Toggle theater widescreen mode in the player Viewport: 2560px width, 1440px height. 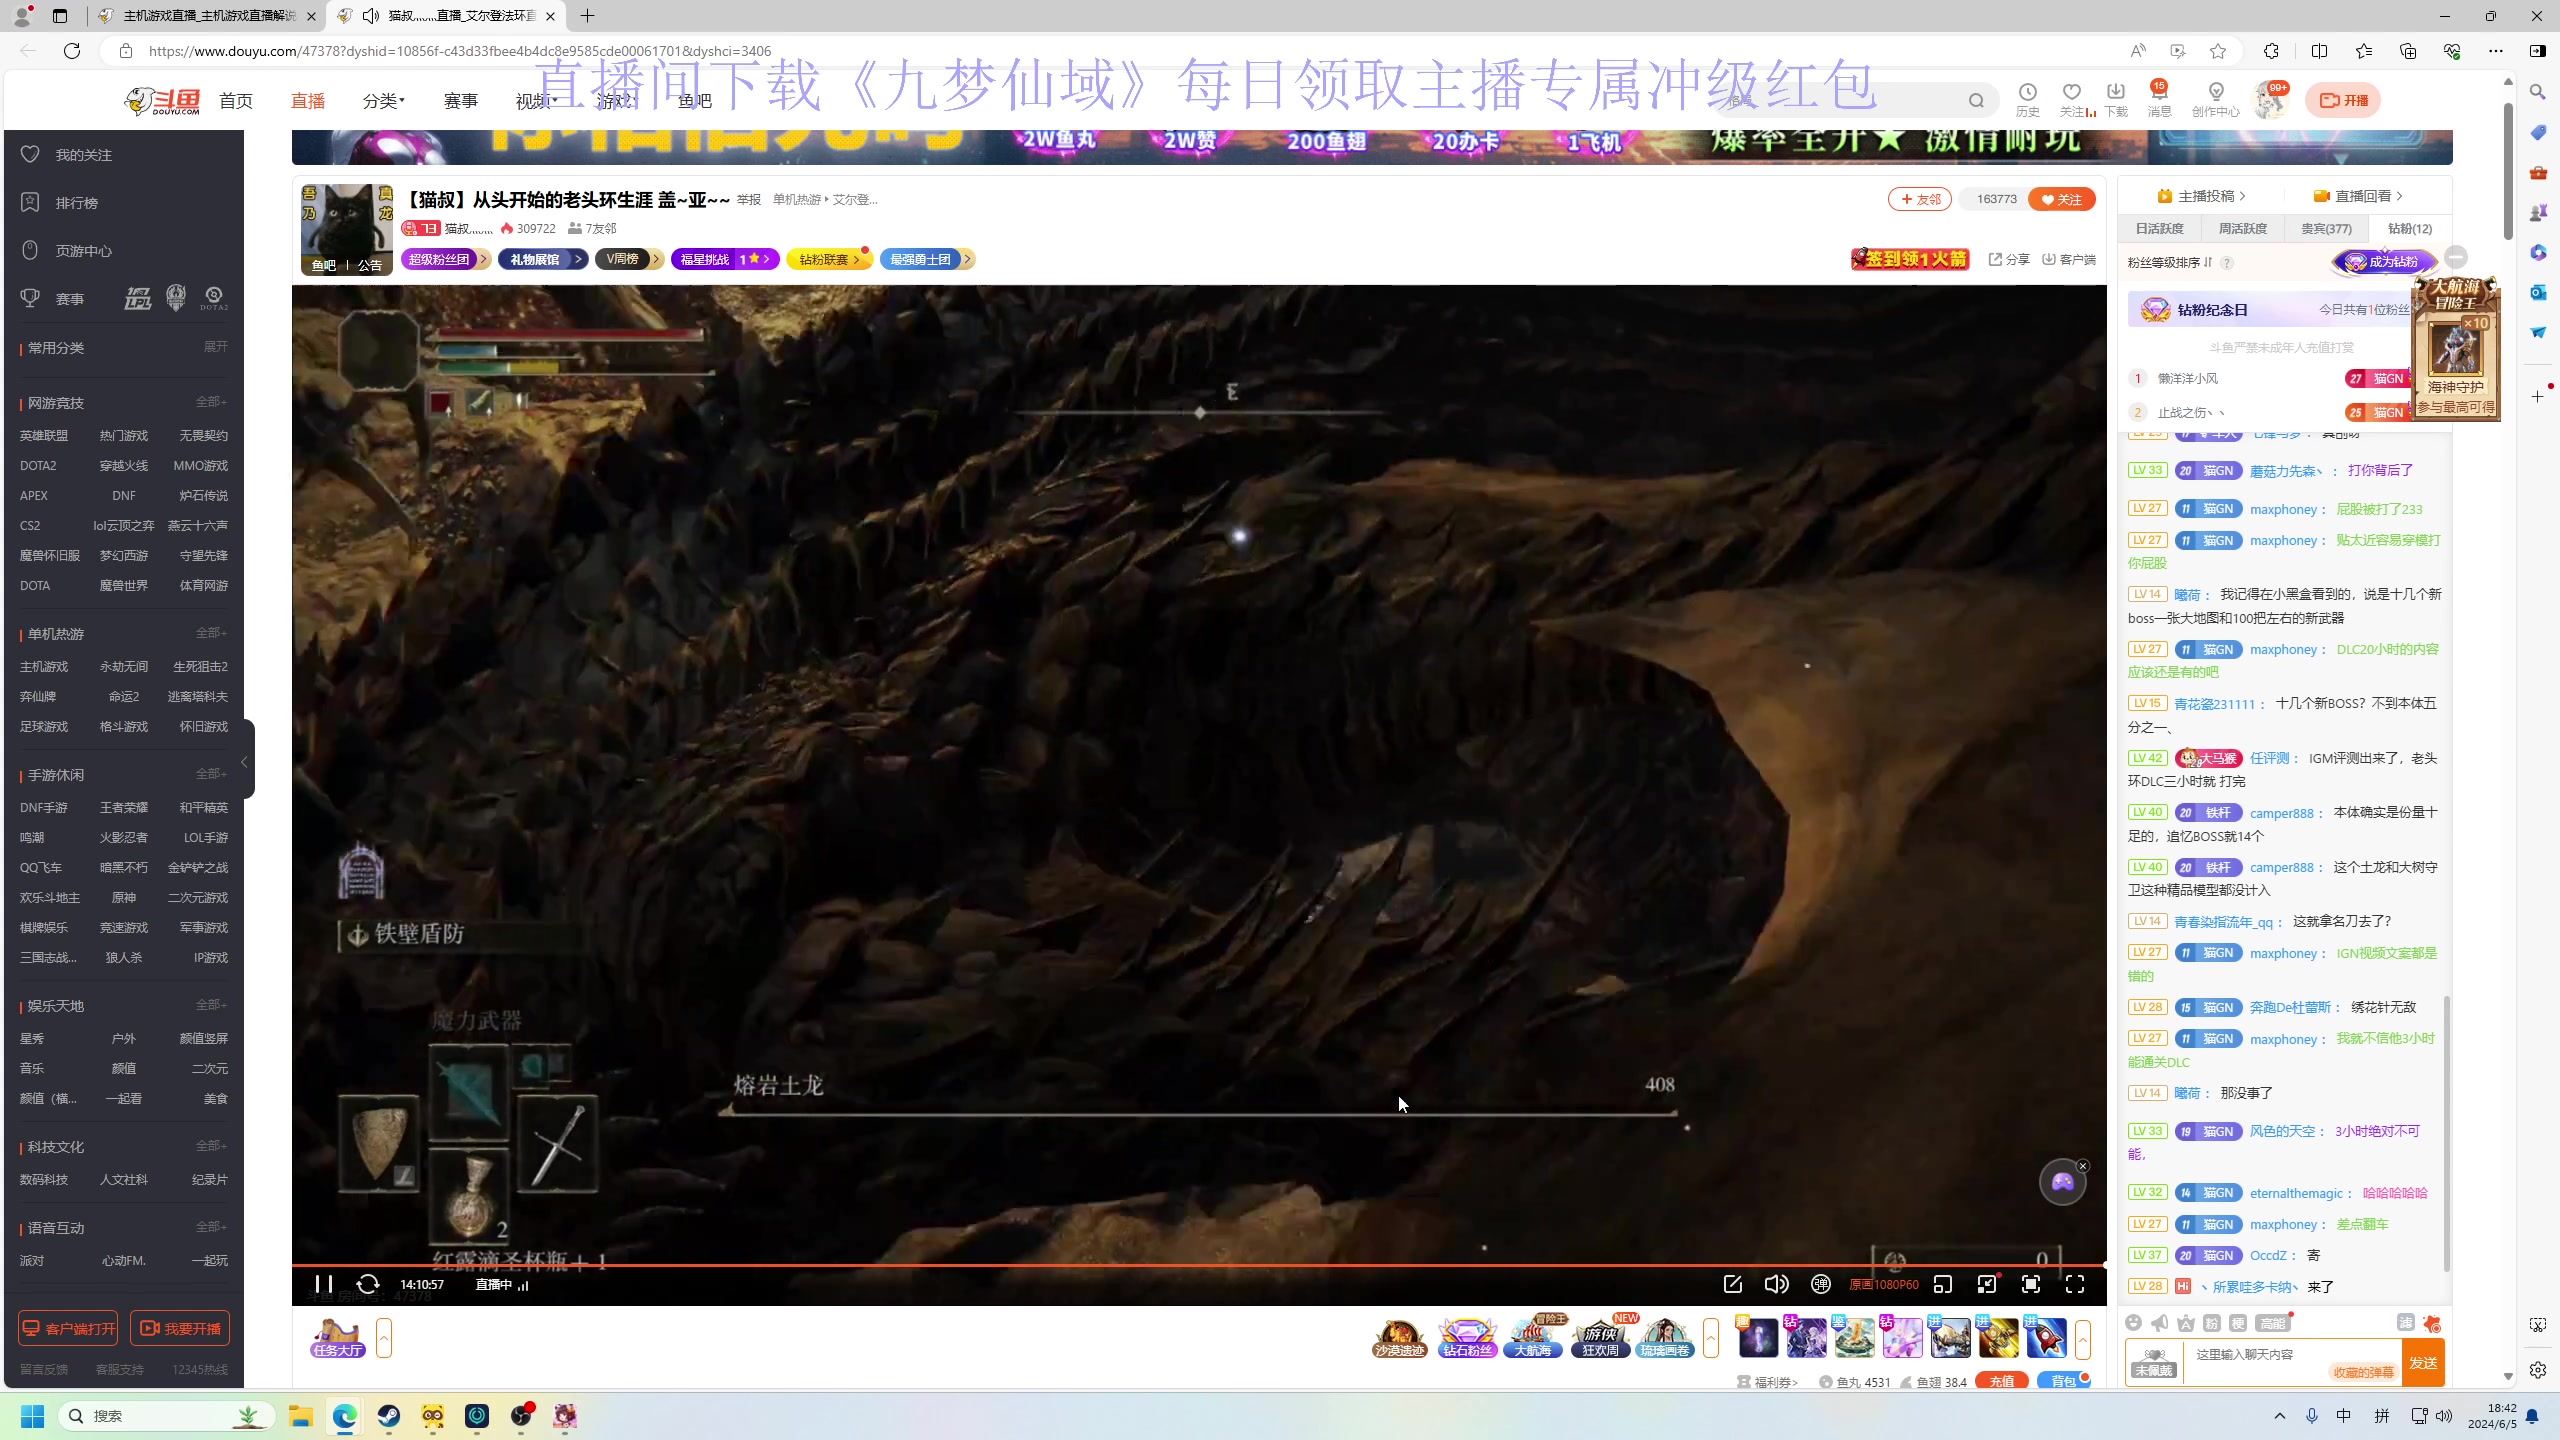click(1987, 1284)
